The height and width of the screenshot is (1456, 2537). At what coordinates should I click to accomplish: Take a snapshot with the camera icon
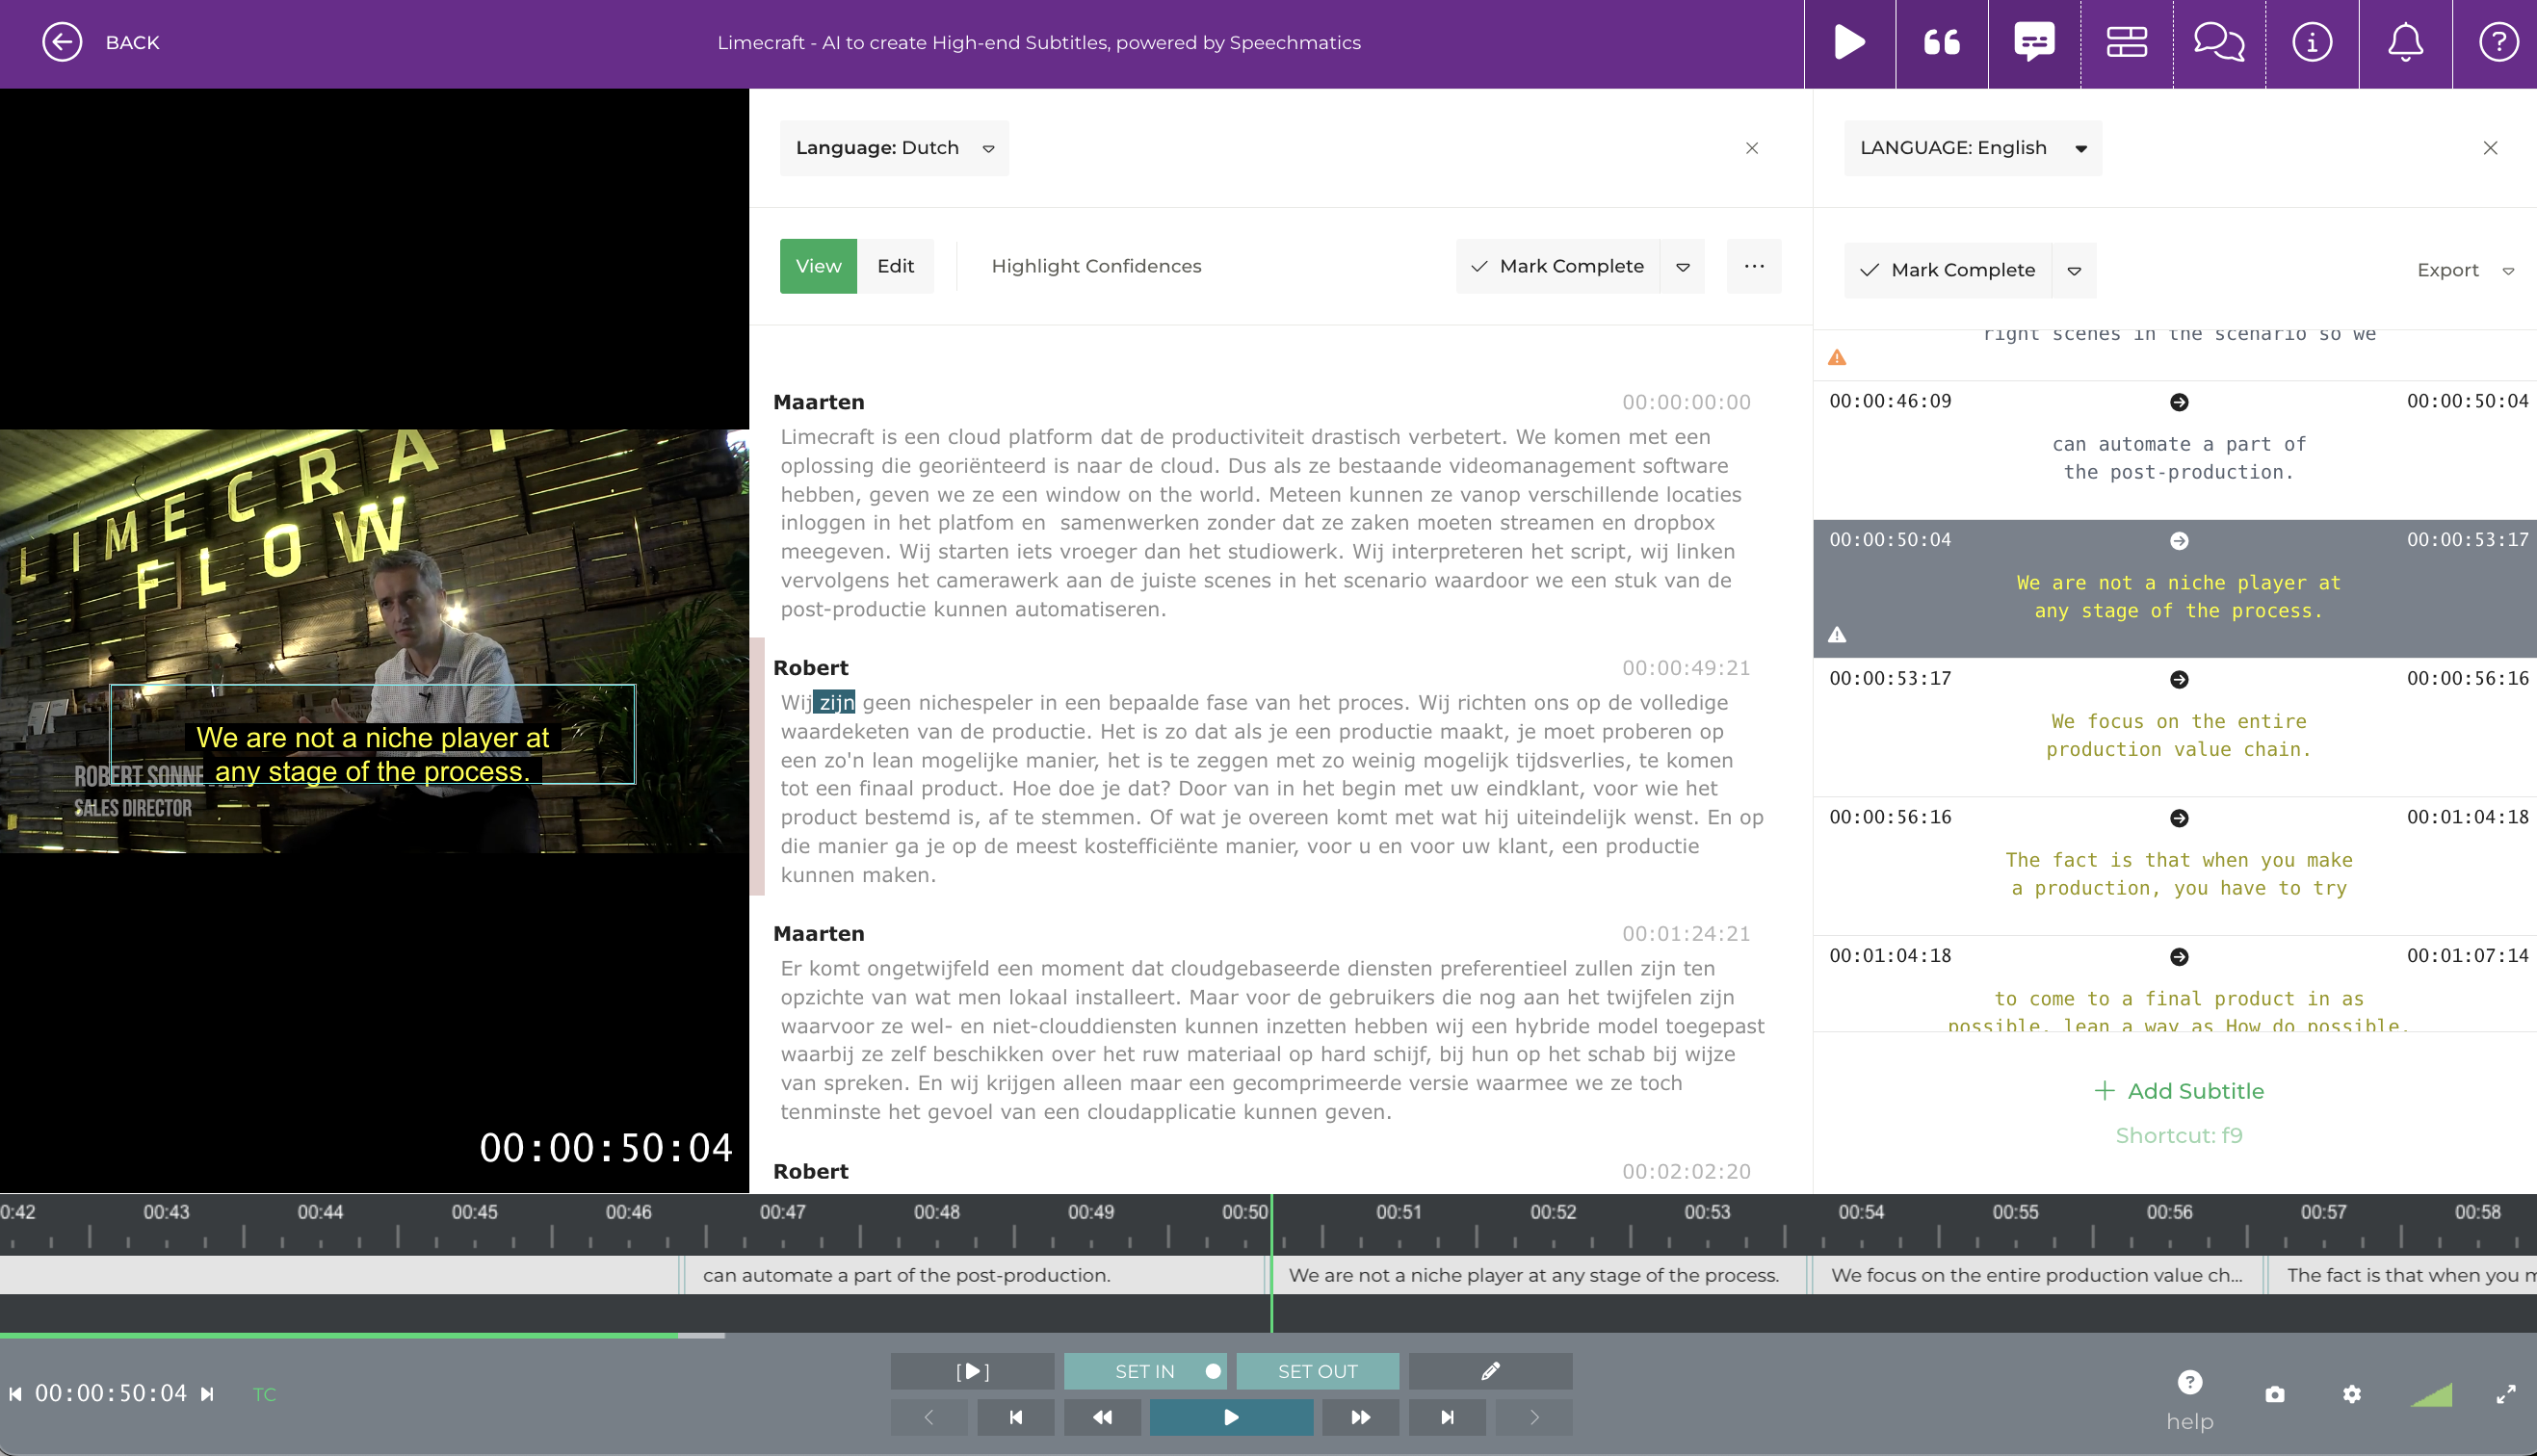2273,1395
